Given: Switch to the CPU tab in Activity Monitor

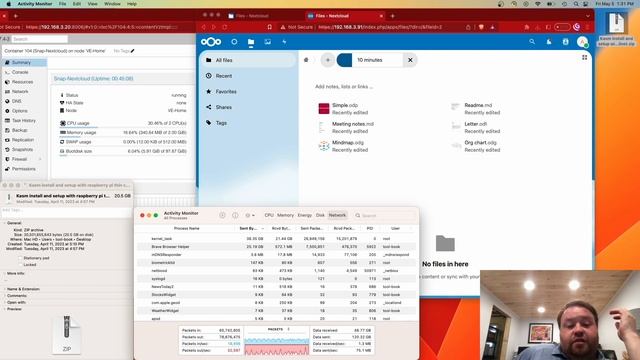Looking at the screenshot, I should tap(269, 215).
